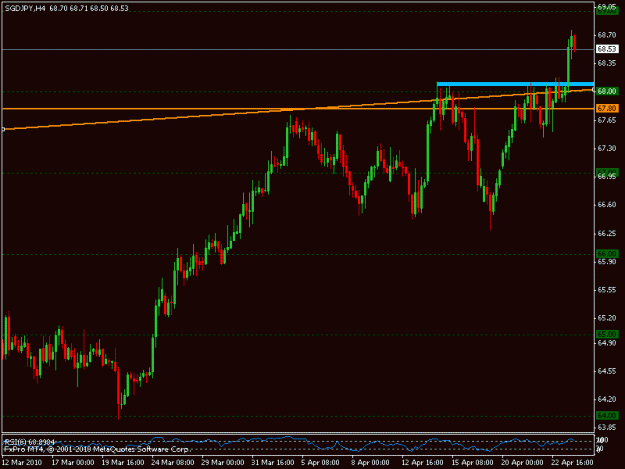Image resolution: width=625 pixels, height=469 pixels.
Task: Click the 31 Mar 16:00 time label
Action: pos(273,462)
